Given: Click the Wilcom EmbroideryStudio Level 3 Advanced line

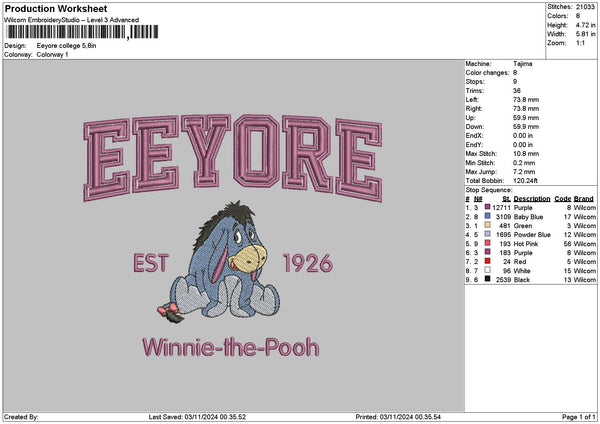Looking at the screenshot, I should [x=72, y=20].
